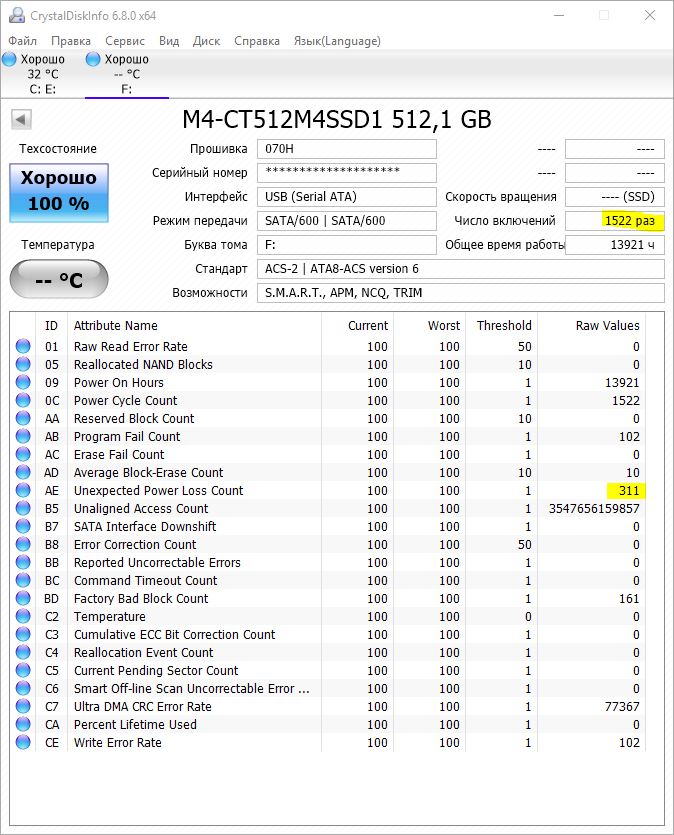Viewport: 674px width, 835px height.
Task: Open the Сервис menu
Action: (x=125, y=41)
